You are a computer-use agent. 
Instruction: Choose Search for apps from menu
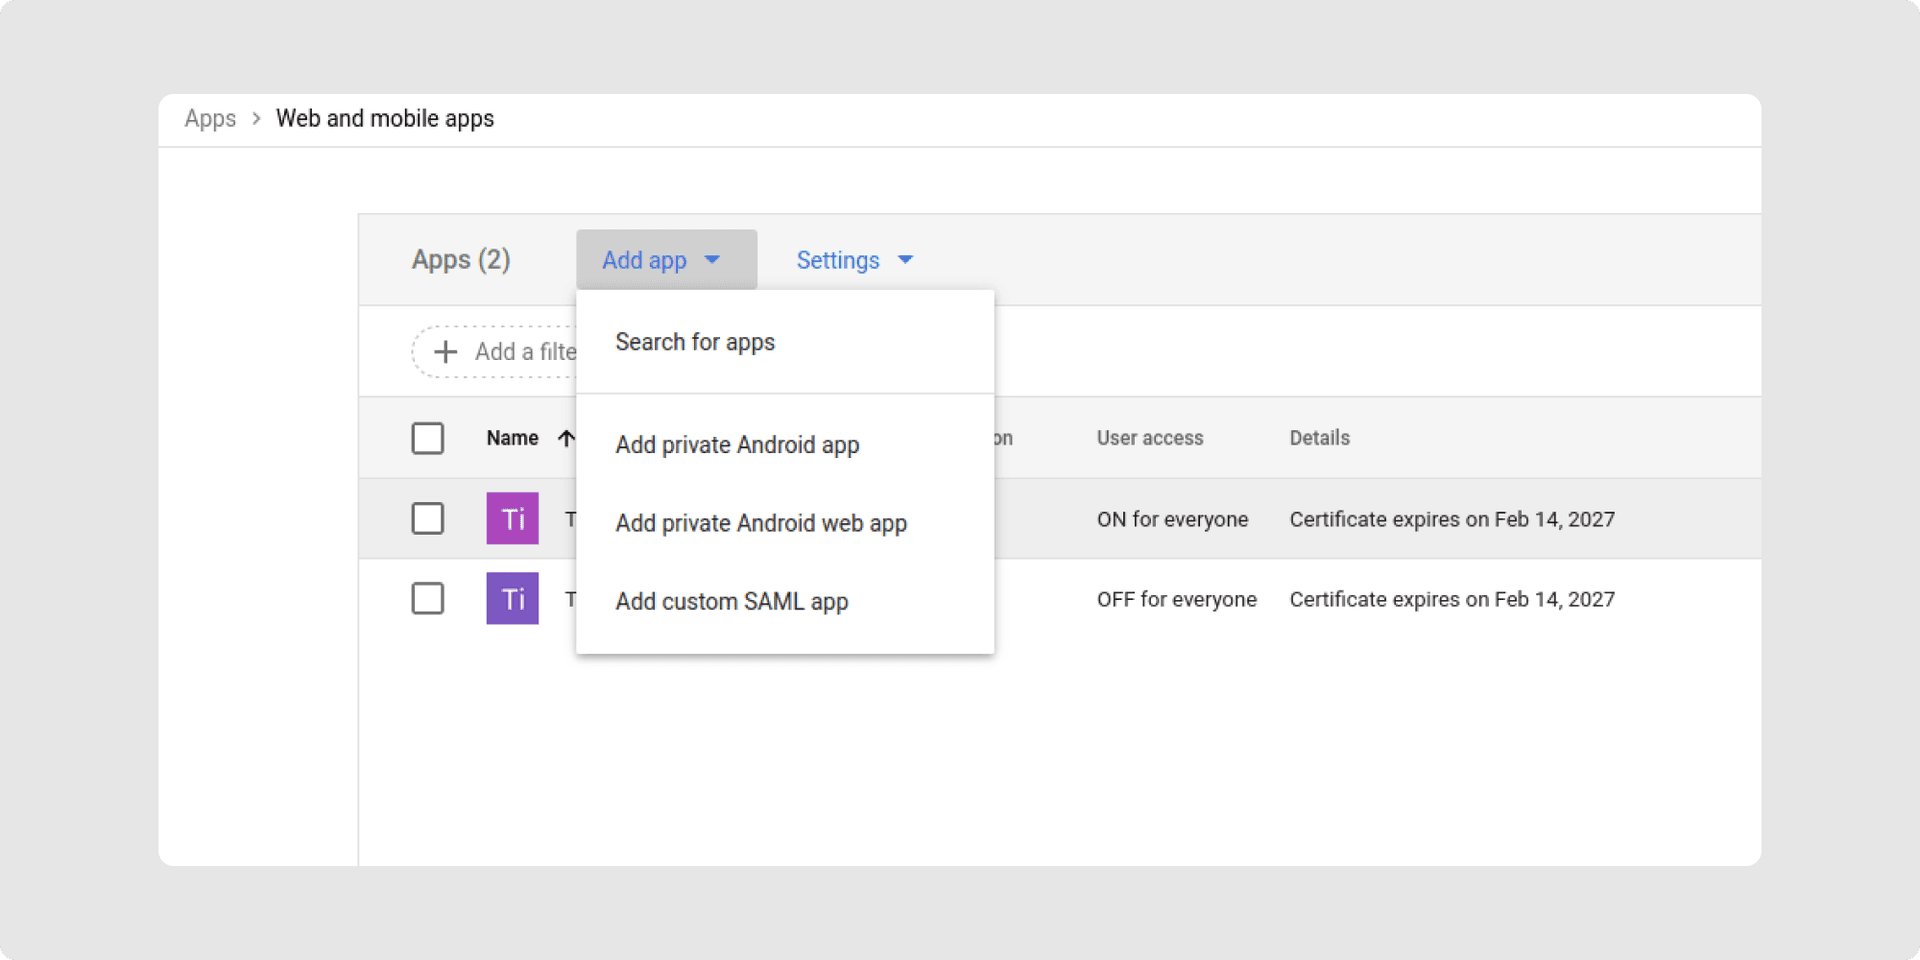coord(695,342)
